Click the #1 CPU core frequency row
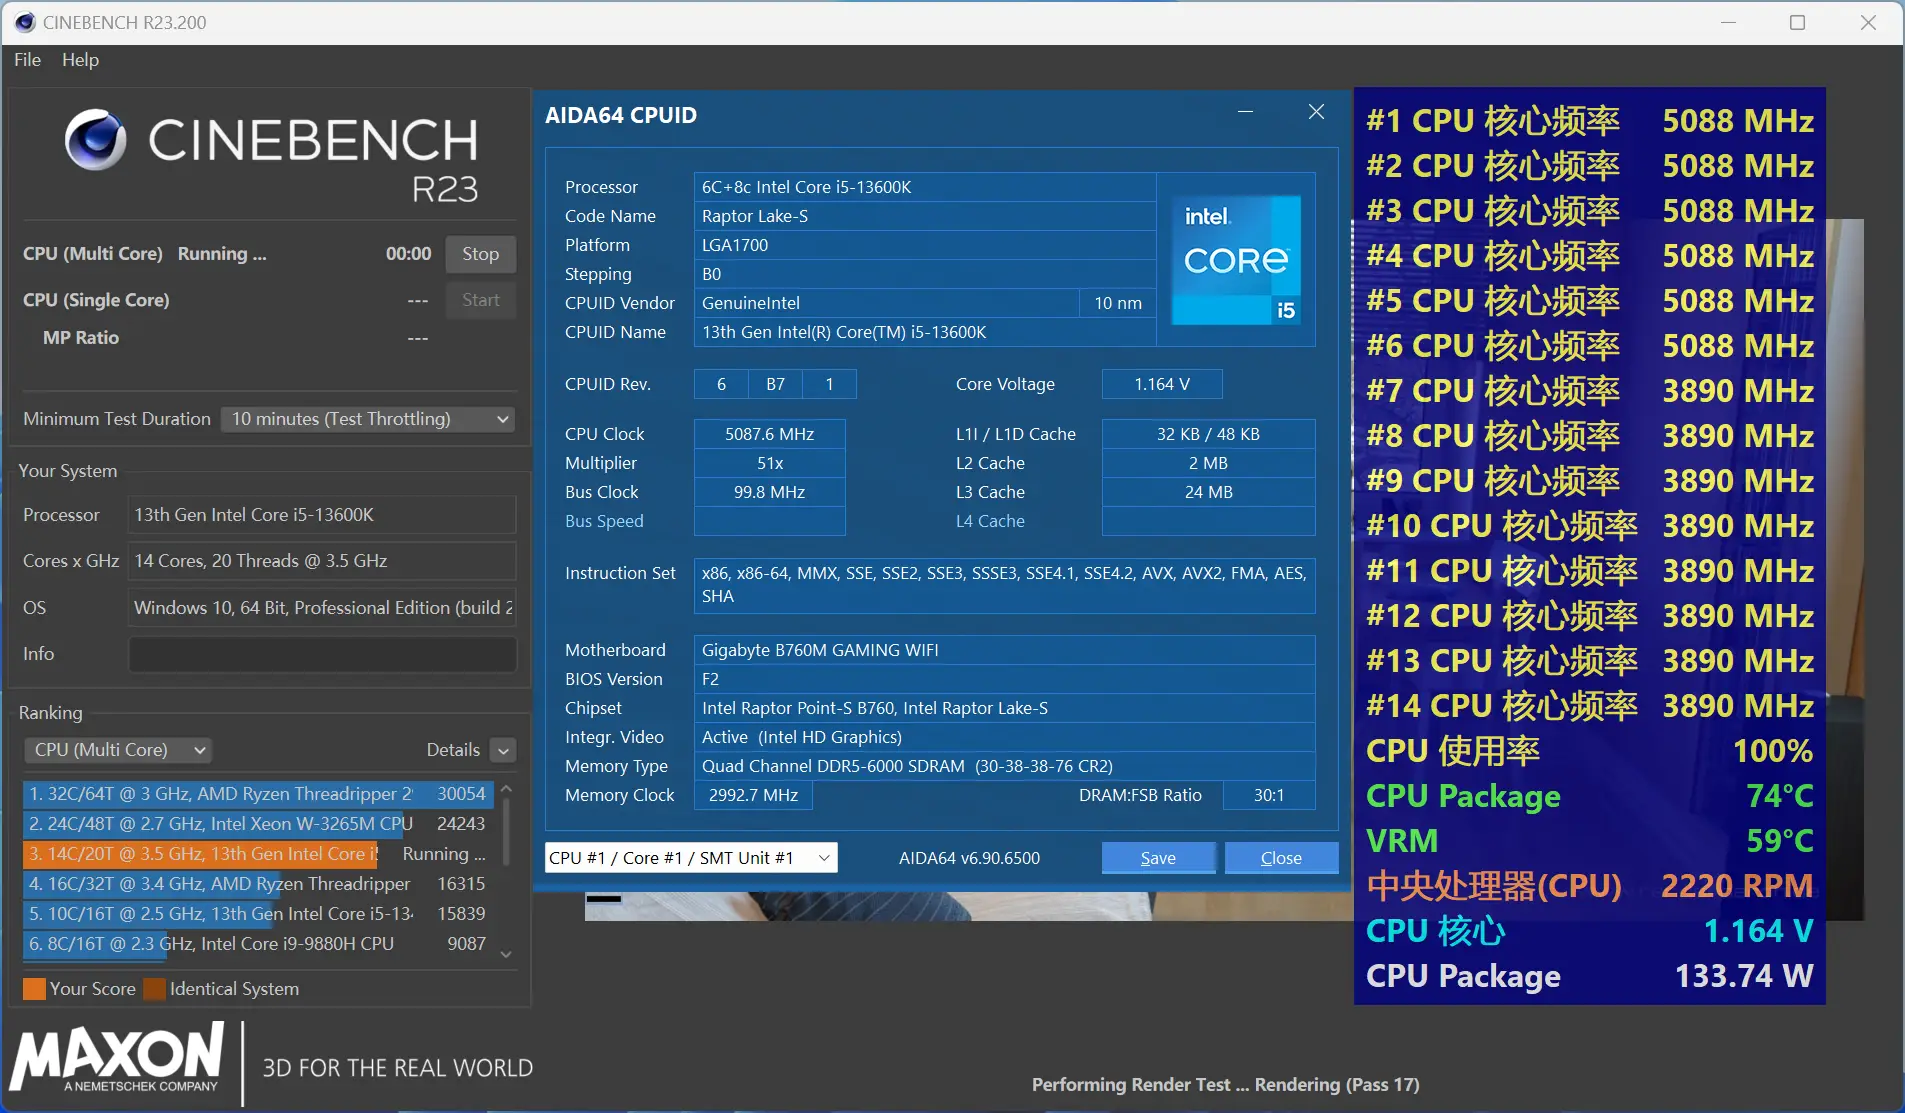 click(x=1589, y=121)
